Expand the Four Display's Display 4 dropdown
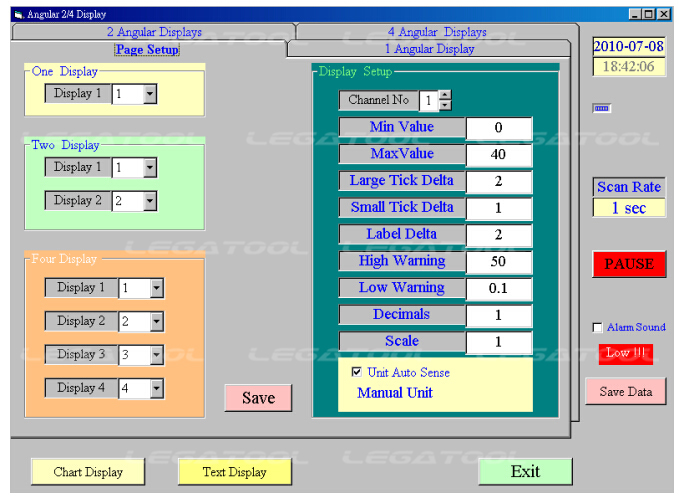 click(x=157, y=388)
